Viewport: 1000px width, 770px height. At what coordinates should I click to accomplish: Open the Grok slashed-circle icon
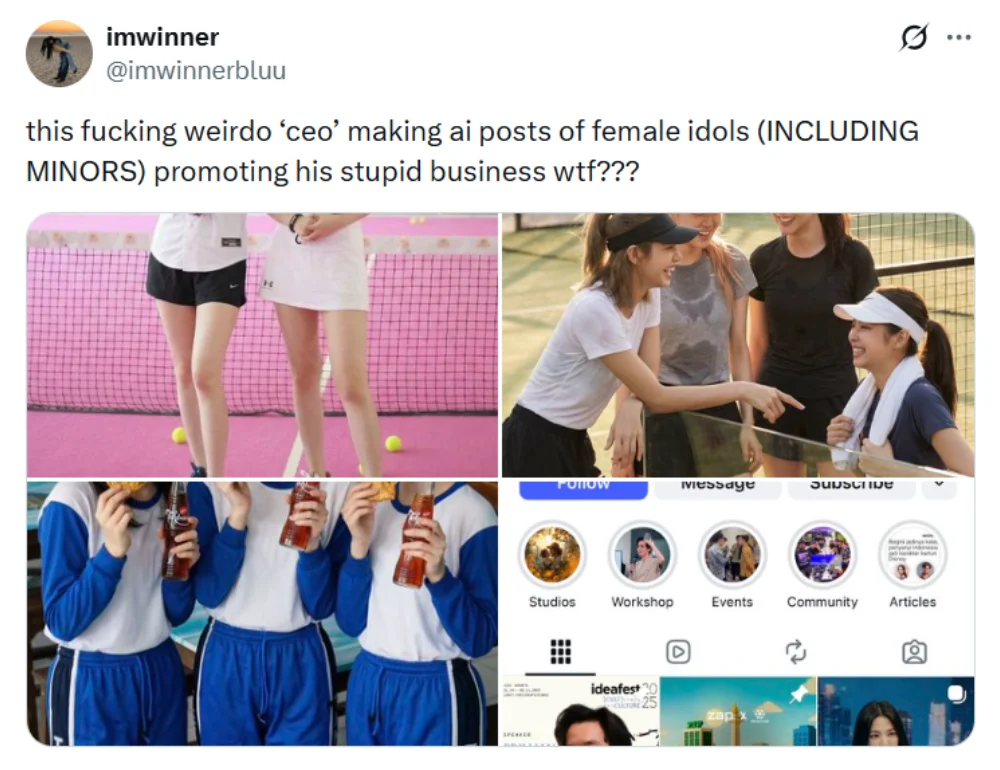[x=914, y=37]
